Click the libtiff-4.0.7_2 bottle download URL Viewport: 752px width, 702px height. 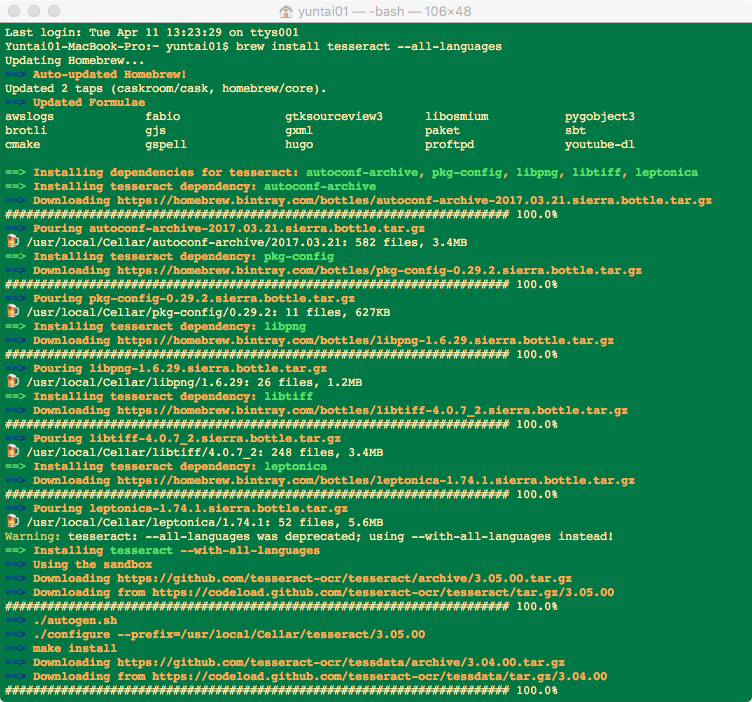[x=372, y=410]
